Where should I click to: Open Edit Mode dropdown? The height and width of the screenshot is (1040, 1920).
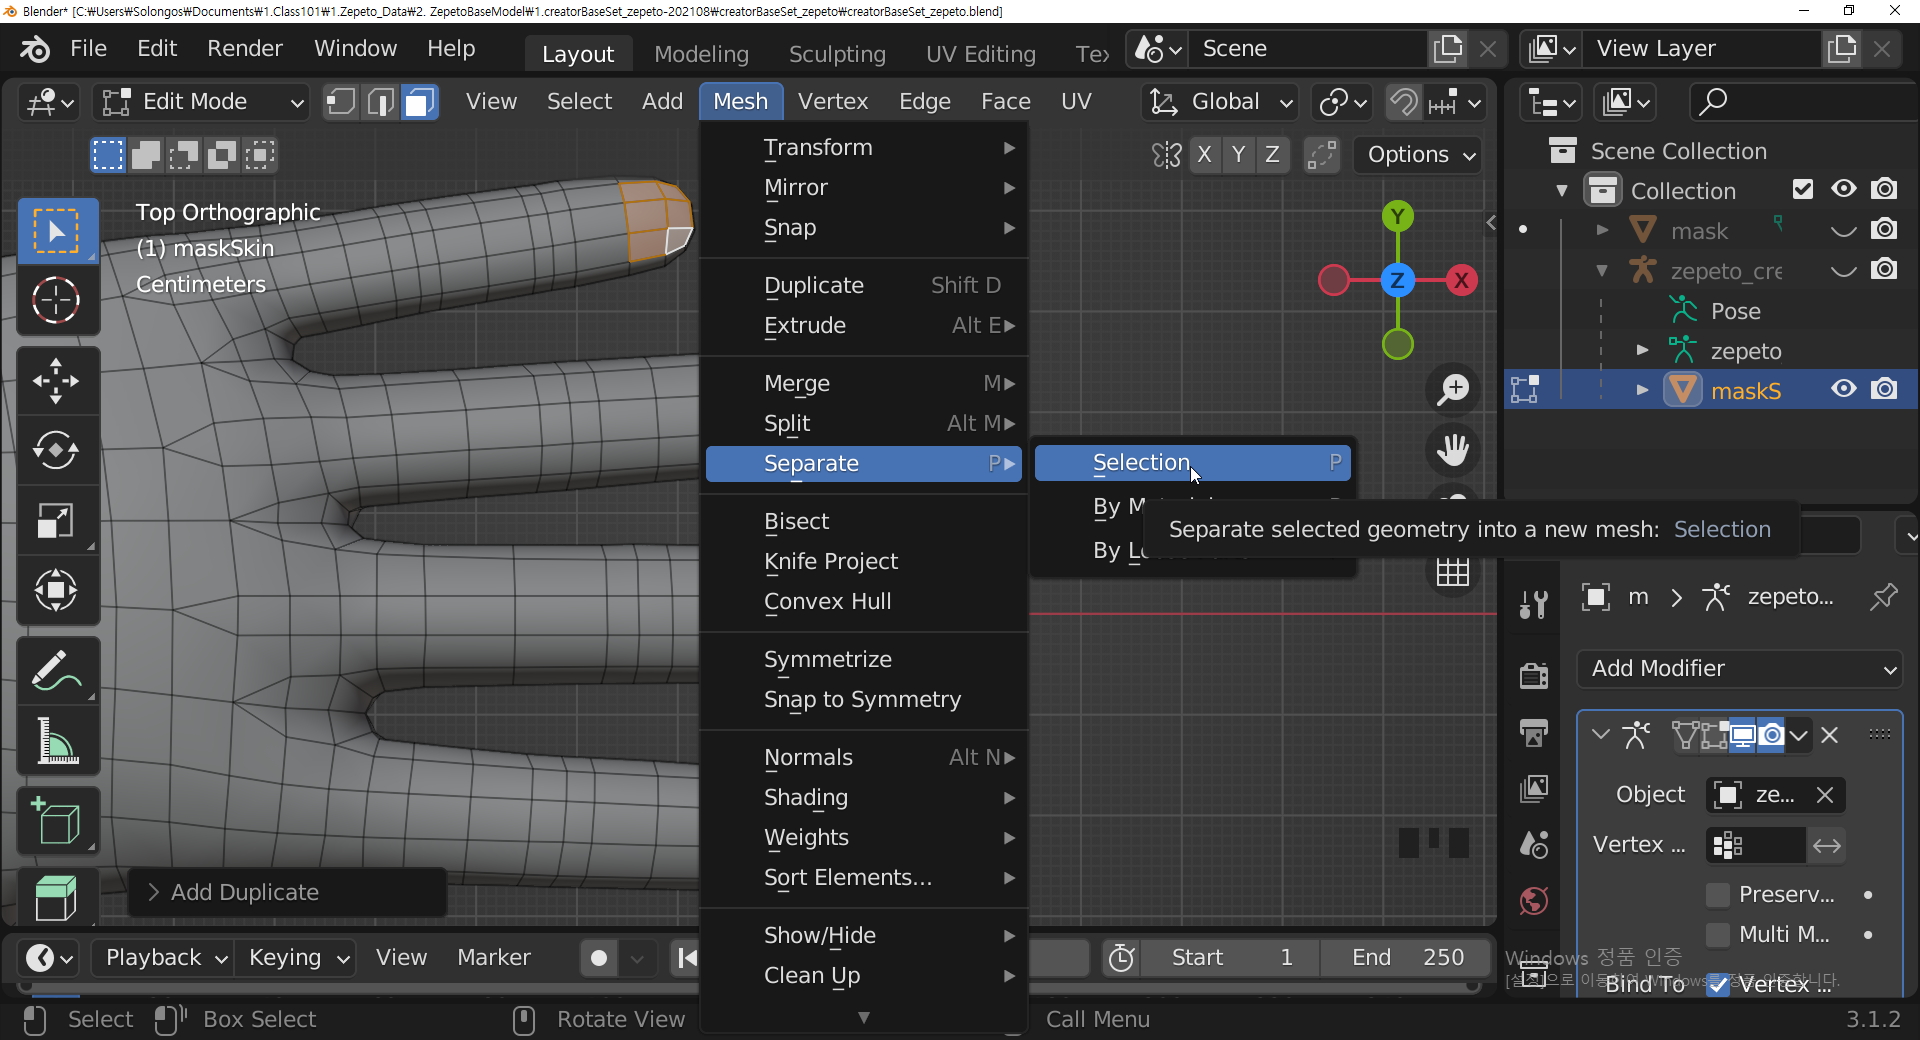[x=201, y=102]
